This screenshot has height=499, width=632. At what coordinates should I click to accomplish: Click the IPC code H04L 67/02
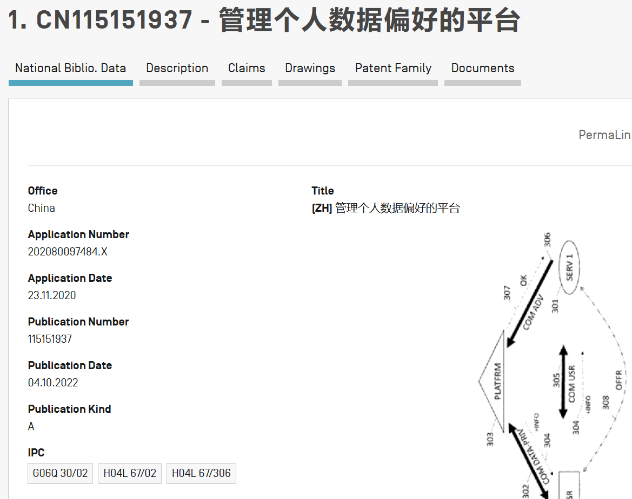point(130,473)
